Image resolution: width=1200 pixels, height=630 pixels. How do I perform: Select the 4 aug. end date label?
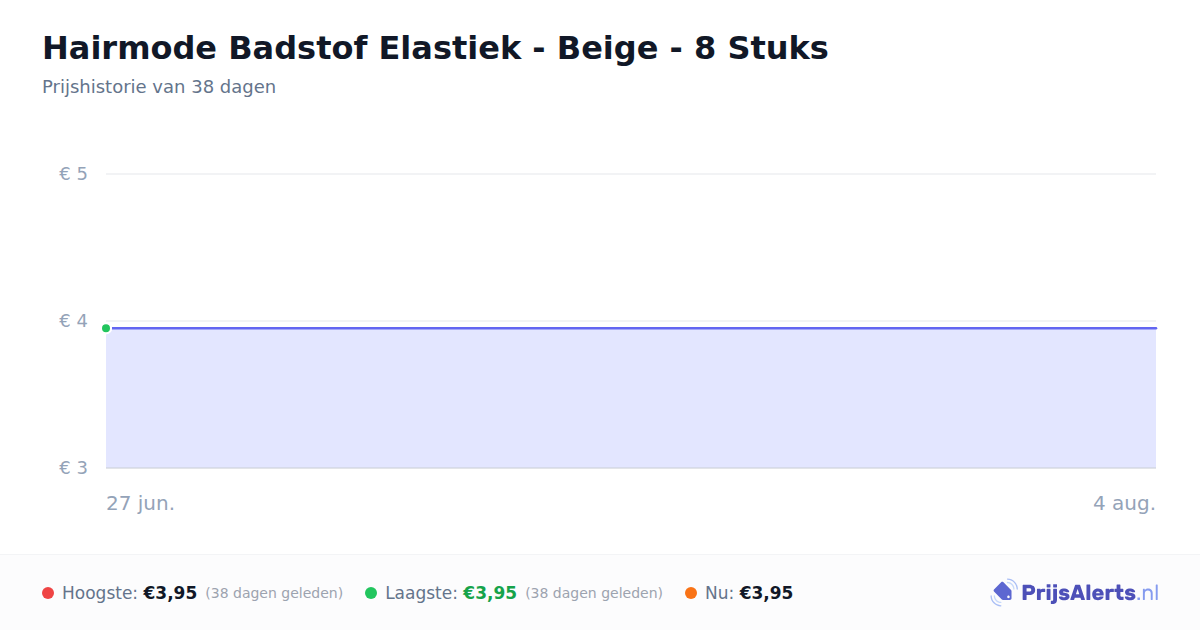pyautogui.click(x=1124, y=503)
